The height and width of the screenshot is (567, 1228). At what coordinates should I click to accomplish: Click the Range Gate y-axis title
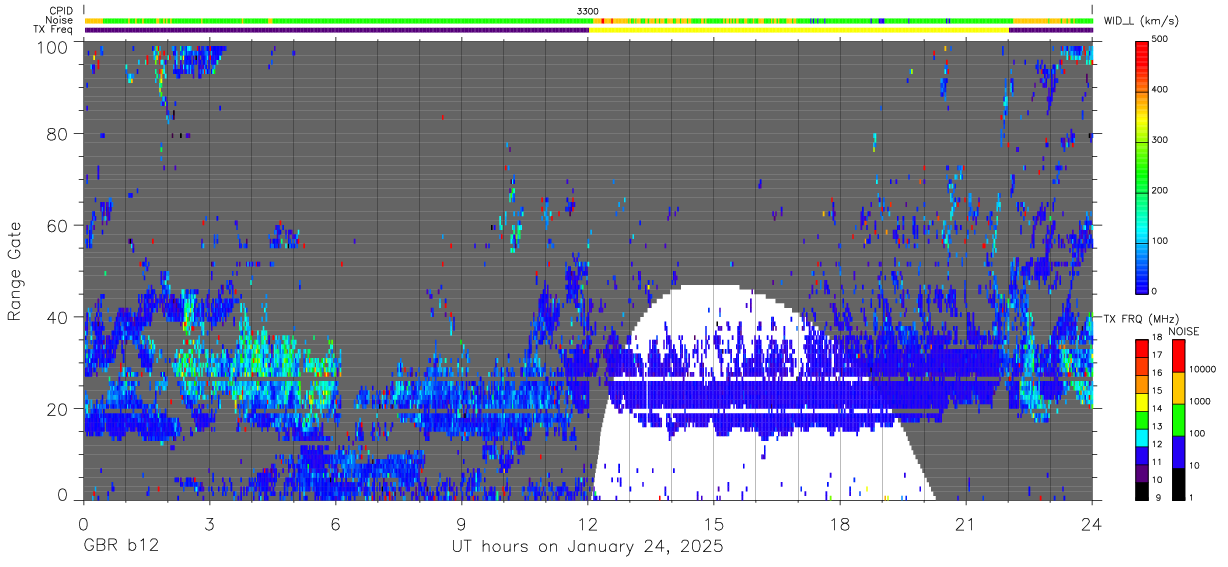(16, 271)
